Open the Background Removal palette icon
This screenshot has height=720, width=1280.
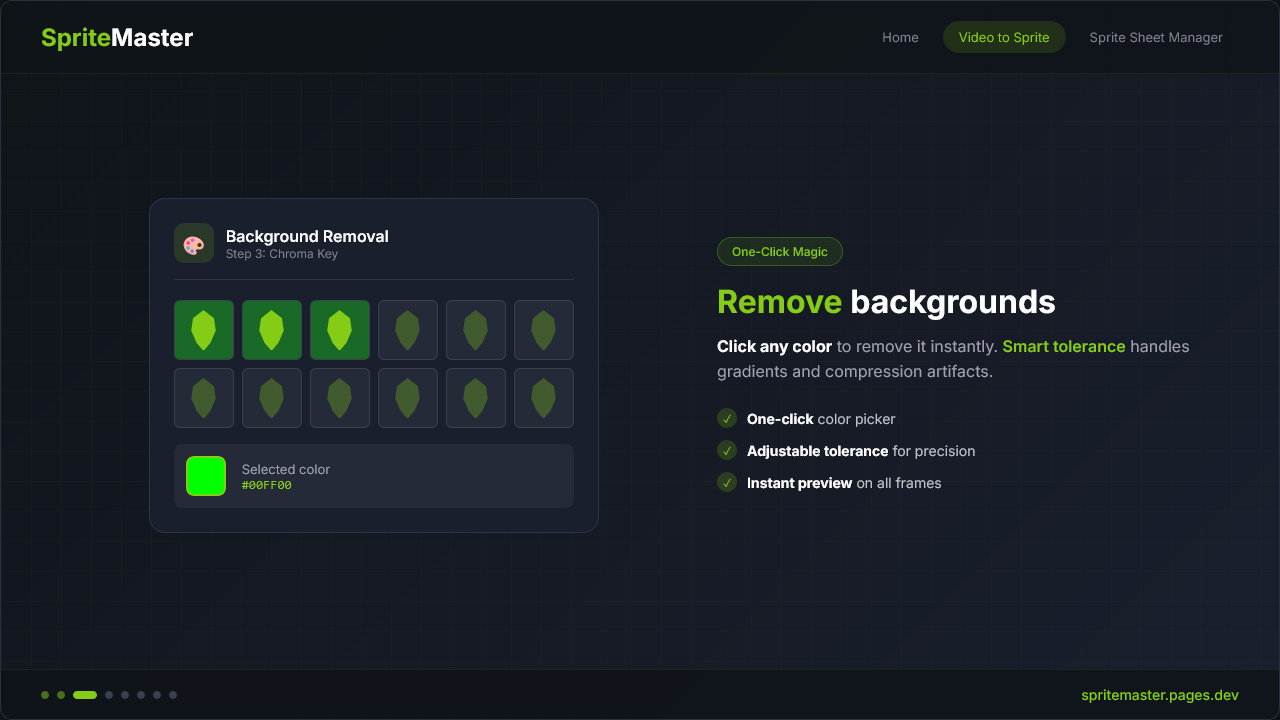pos(193,243)
